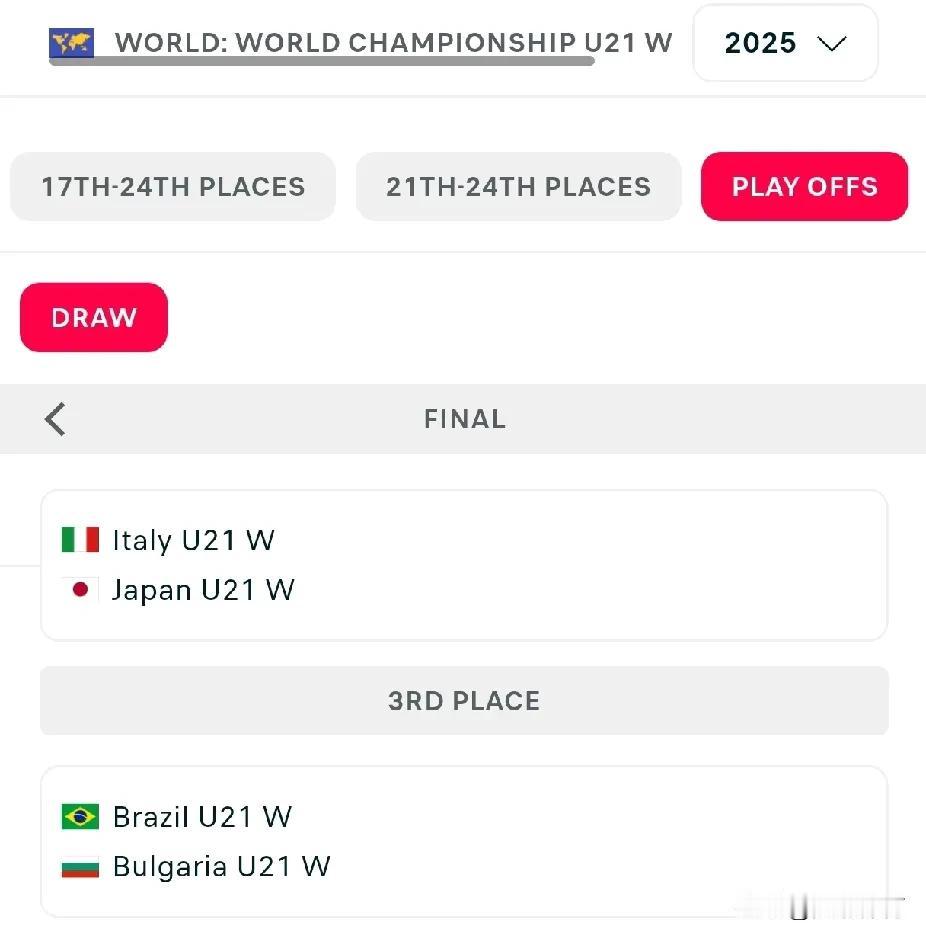Switch to 21TH-24TH PLACES tab
The image size is (926, 939).
(x=519, y=186)
